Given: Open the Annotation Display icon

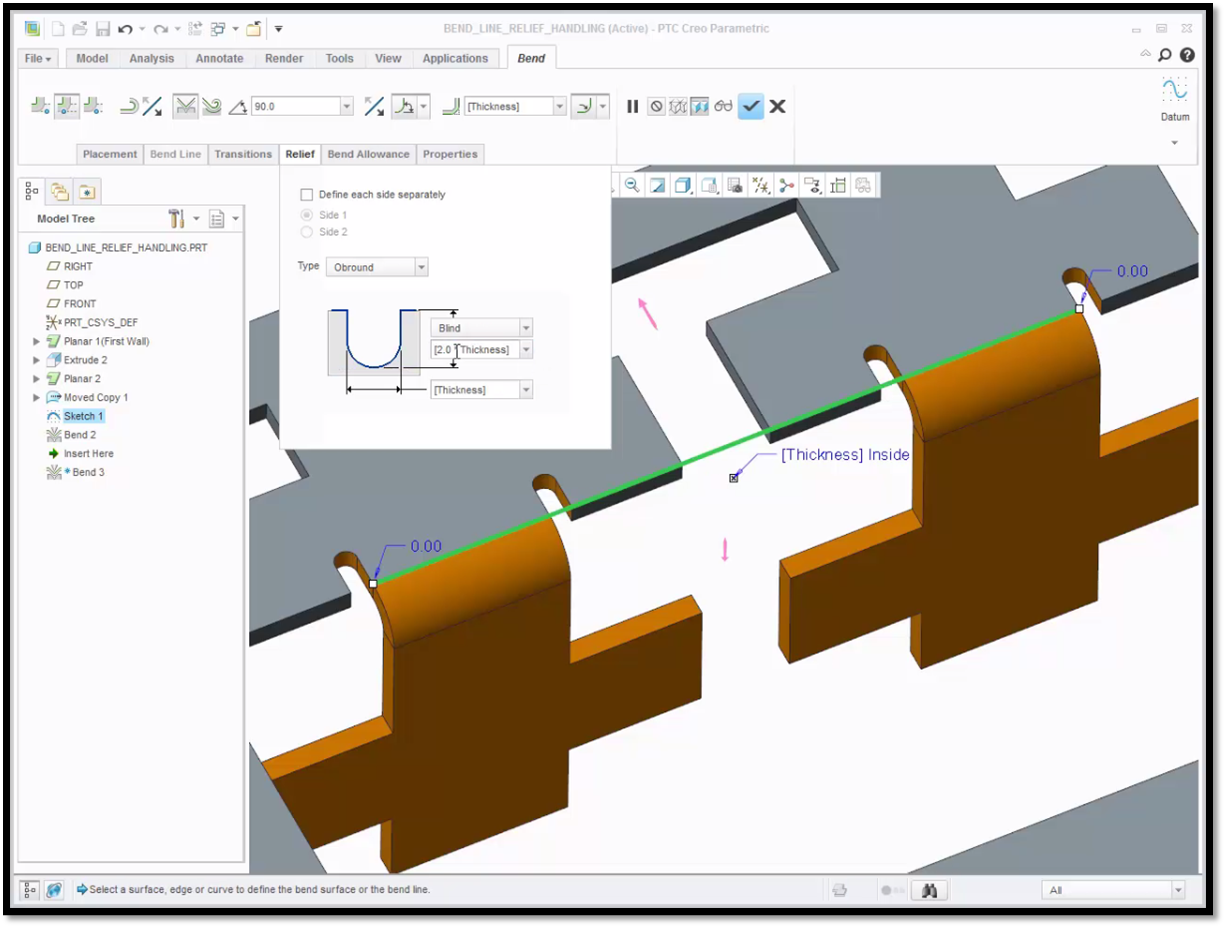Looking at the screenshot, I should (813, 185).
